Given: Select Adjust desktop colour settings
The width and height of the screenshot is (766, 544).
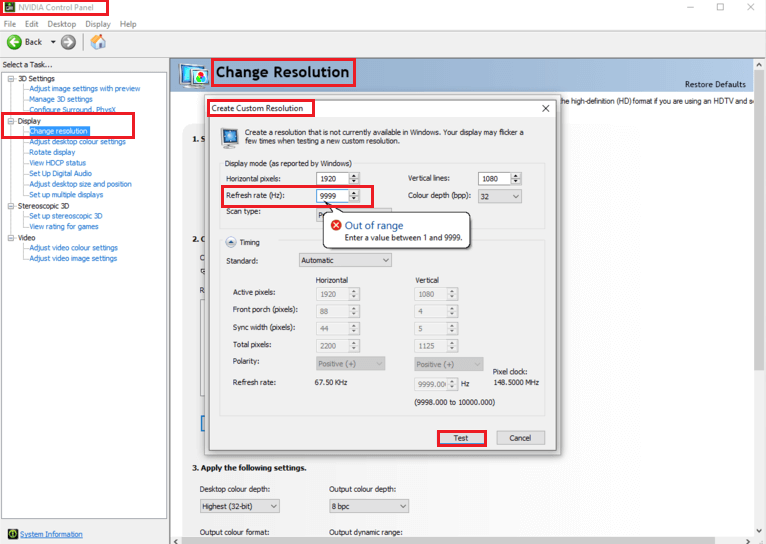Looking at the screenshot, I should [x=77, y=142].
